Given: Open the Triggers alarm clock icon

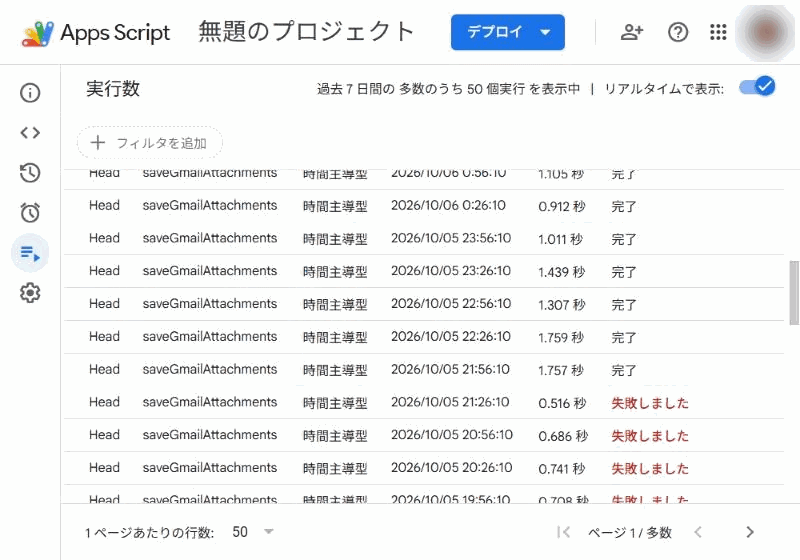Looking at the screenshot, I should coord(30,213).
